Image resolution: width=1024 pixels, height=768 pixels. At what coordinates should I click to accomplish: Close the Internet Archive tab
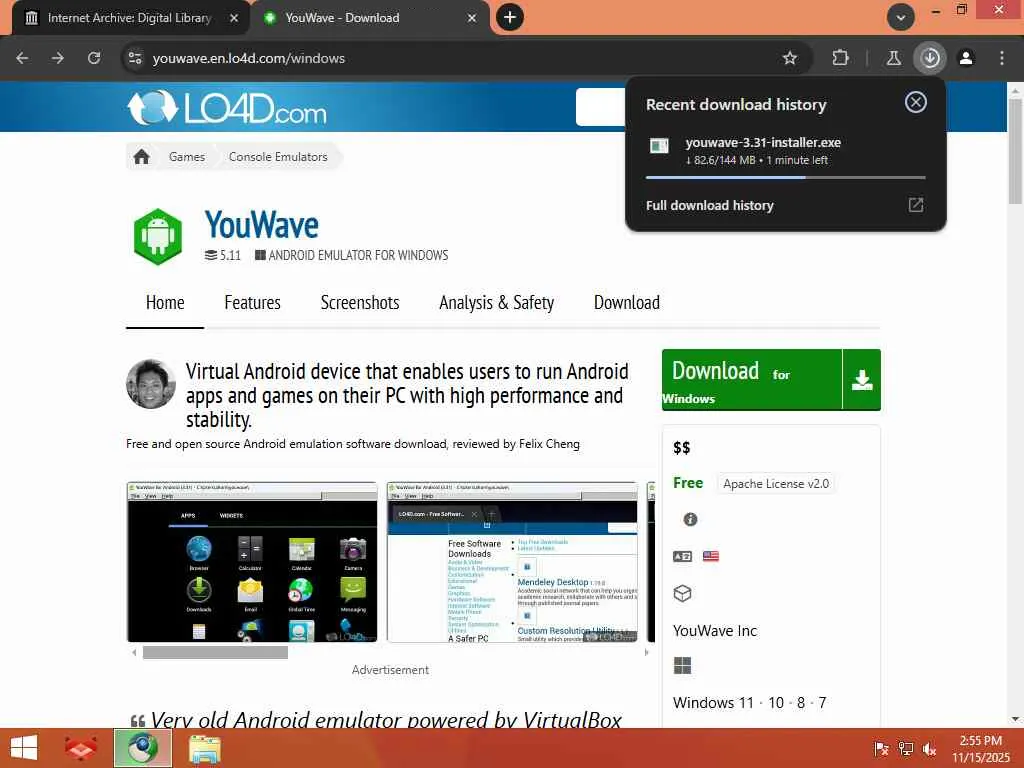pos(234,18)
